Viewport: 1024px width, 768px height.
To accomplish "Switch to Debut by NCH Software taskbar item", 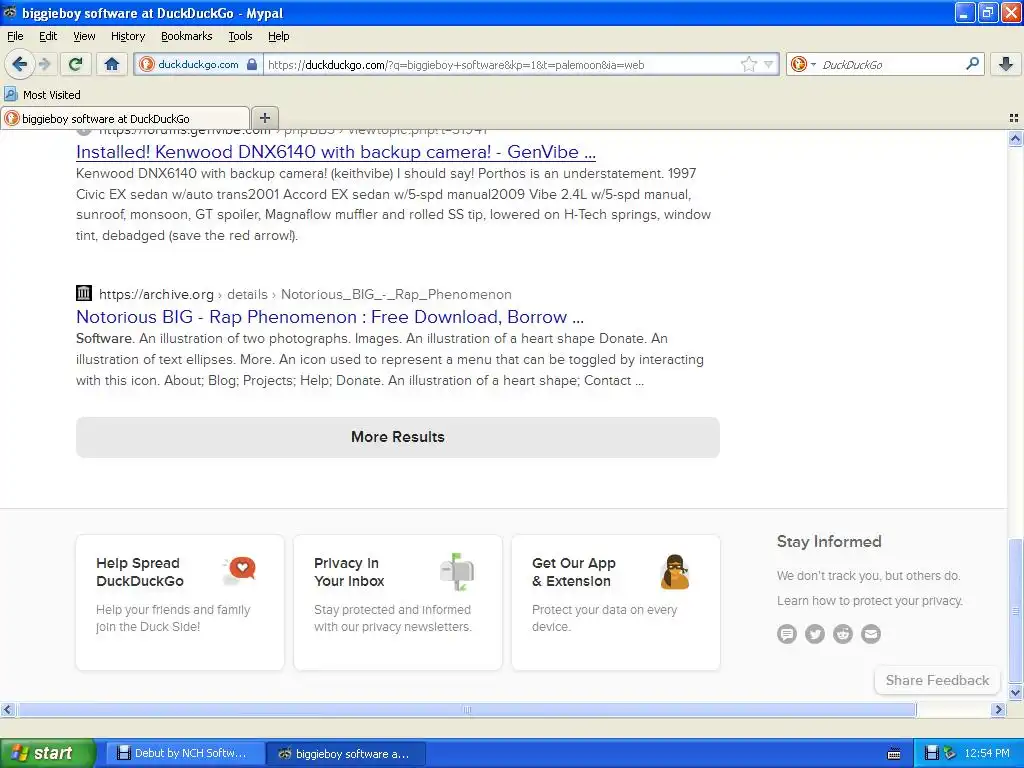I will click(184, 754).
